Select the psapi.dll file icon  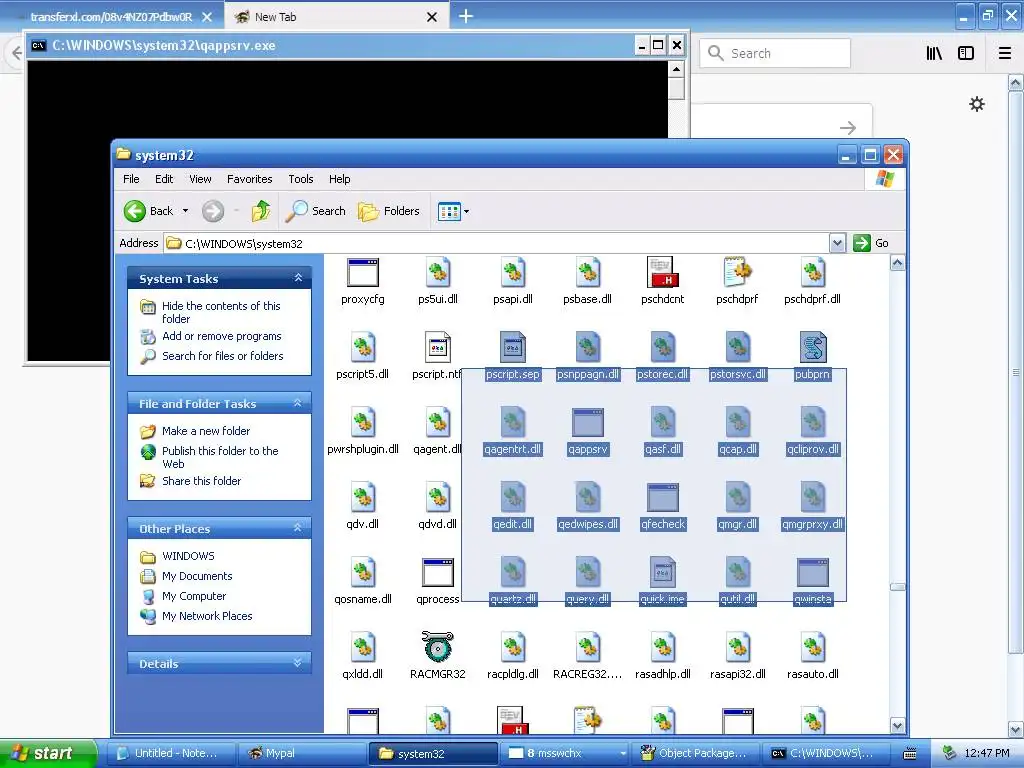513,272
